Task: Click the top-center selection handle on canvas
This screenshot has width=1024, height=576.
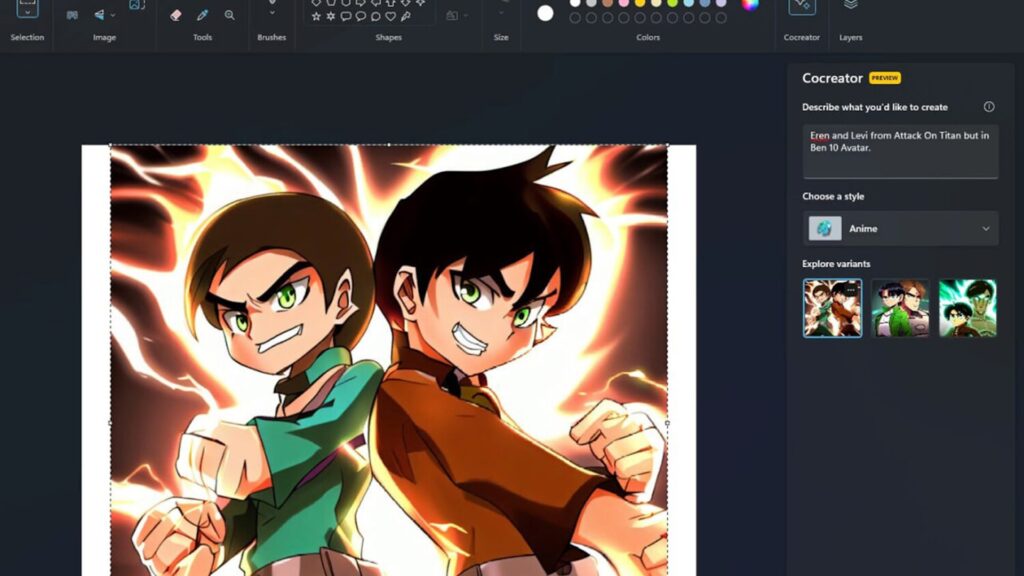Action: [x=389, y=145]
